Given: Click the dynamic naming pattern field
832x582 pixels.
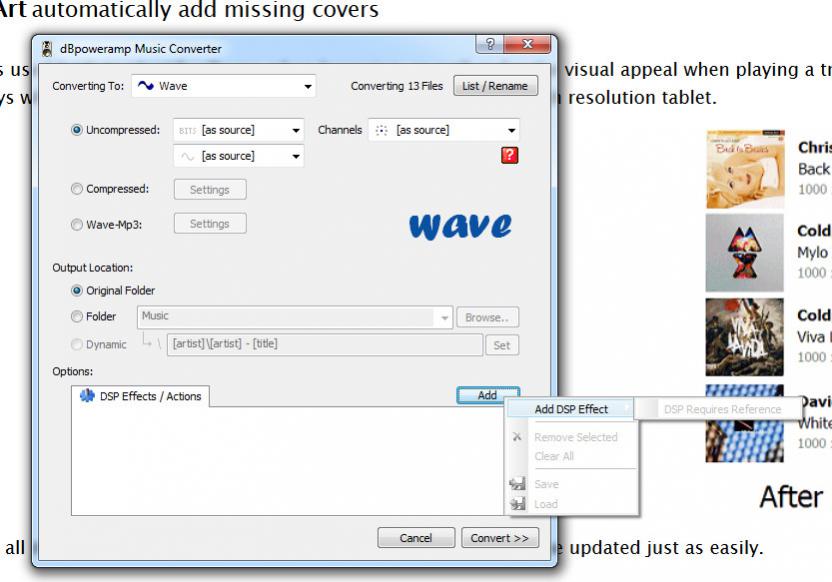Looking at the screenshot, I should [x=325, y=344].
